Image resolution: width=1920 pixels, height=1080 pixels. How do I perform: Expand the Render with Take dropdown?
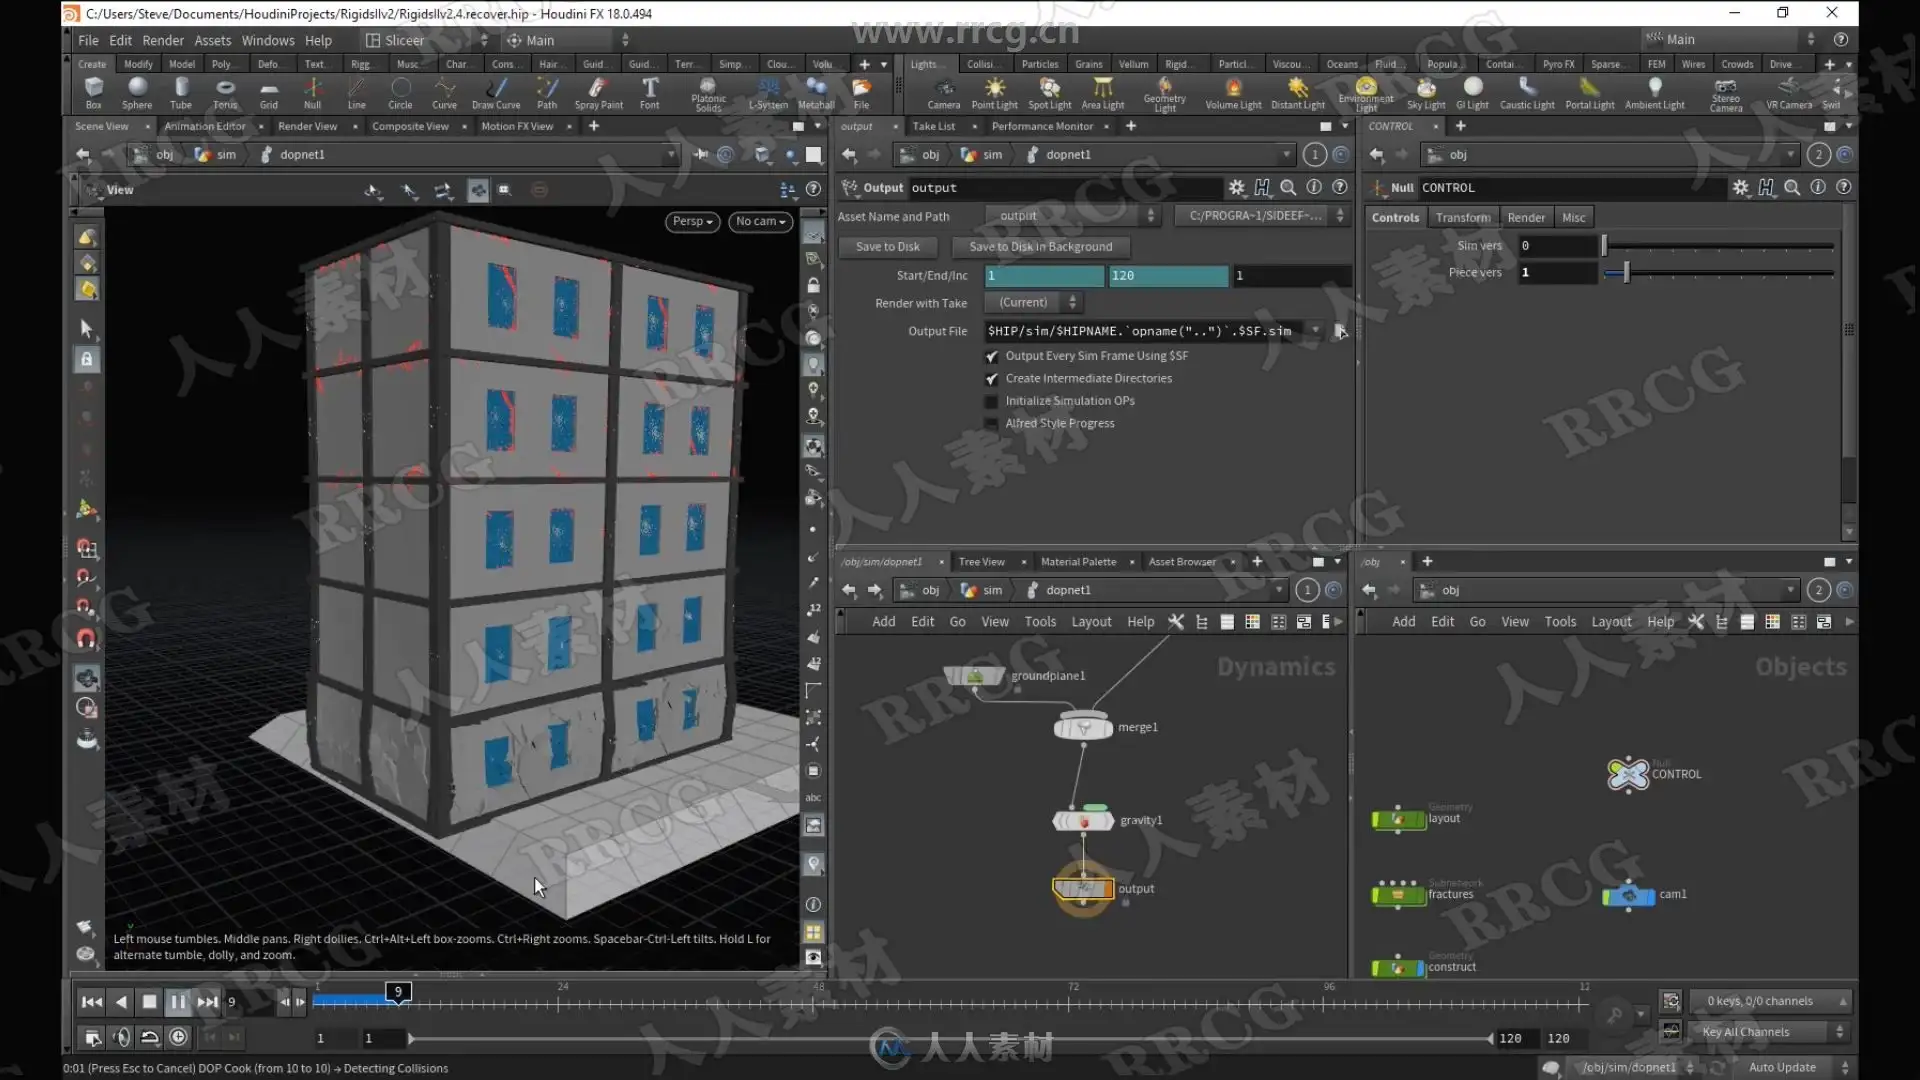[1034, 302]
